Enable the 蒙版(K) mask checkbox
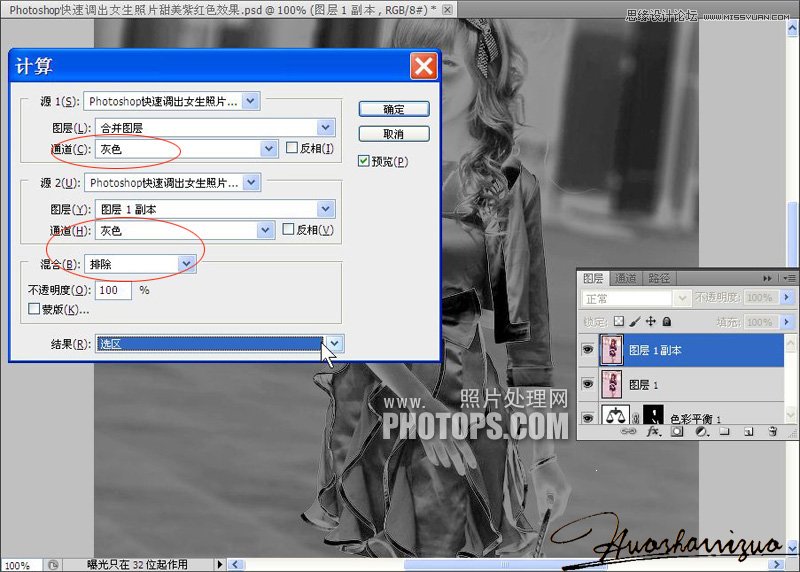The width and height of the screenshot is (800, 572). pyautogui.click(x=34, y=309)
